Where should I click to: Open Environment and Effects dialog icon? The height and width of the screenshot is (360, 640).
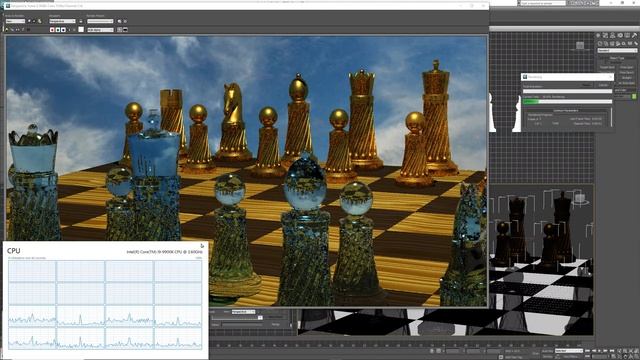tap(125, 21)
